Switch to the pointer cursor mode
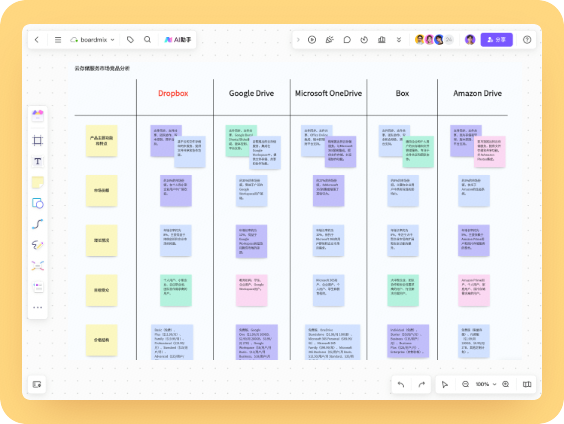This screenshot has height=424, width=564. pos(445,384)
